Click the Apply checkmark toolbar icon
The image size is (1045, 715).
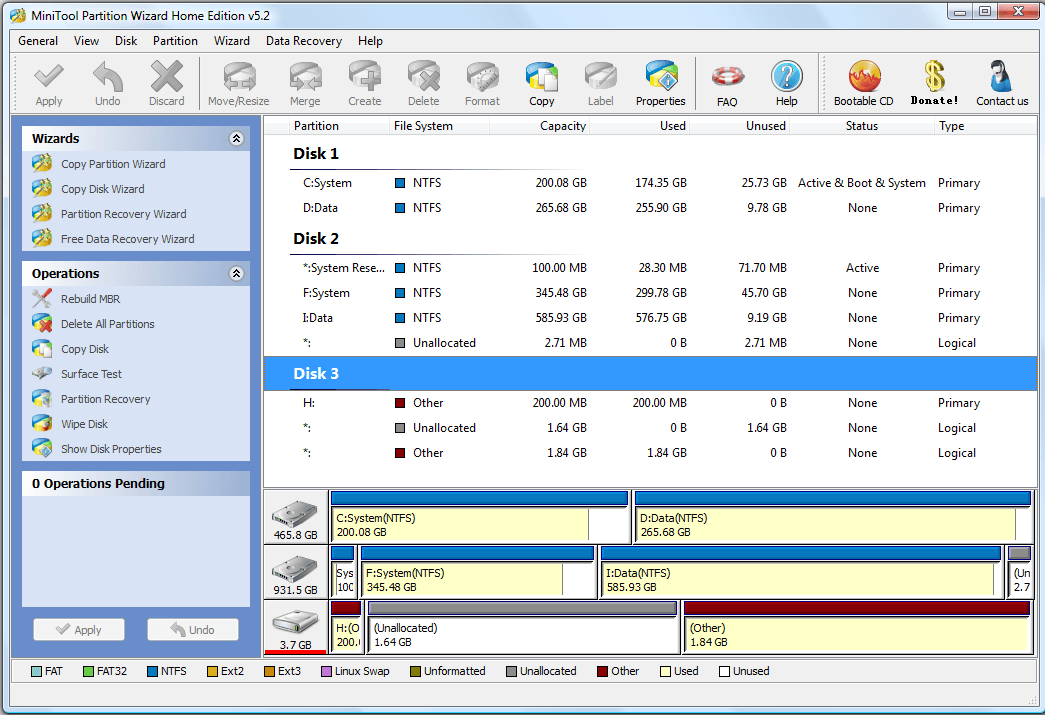click(49, 83)
